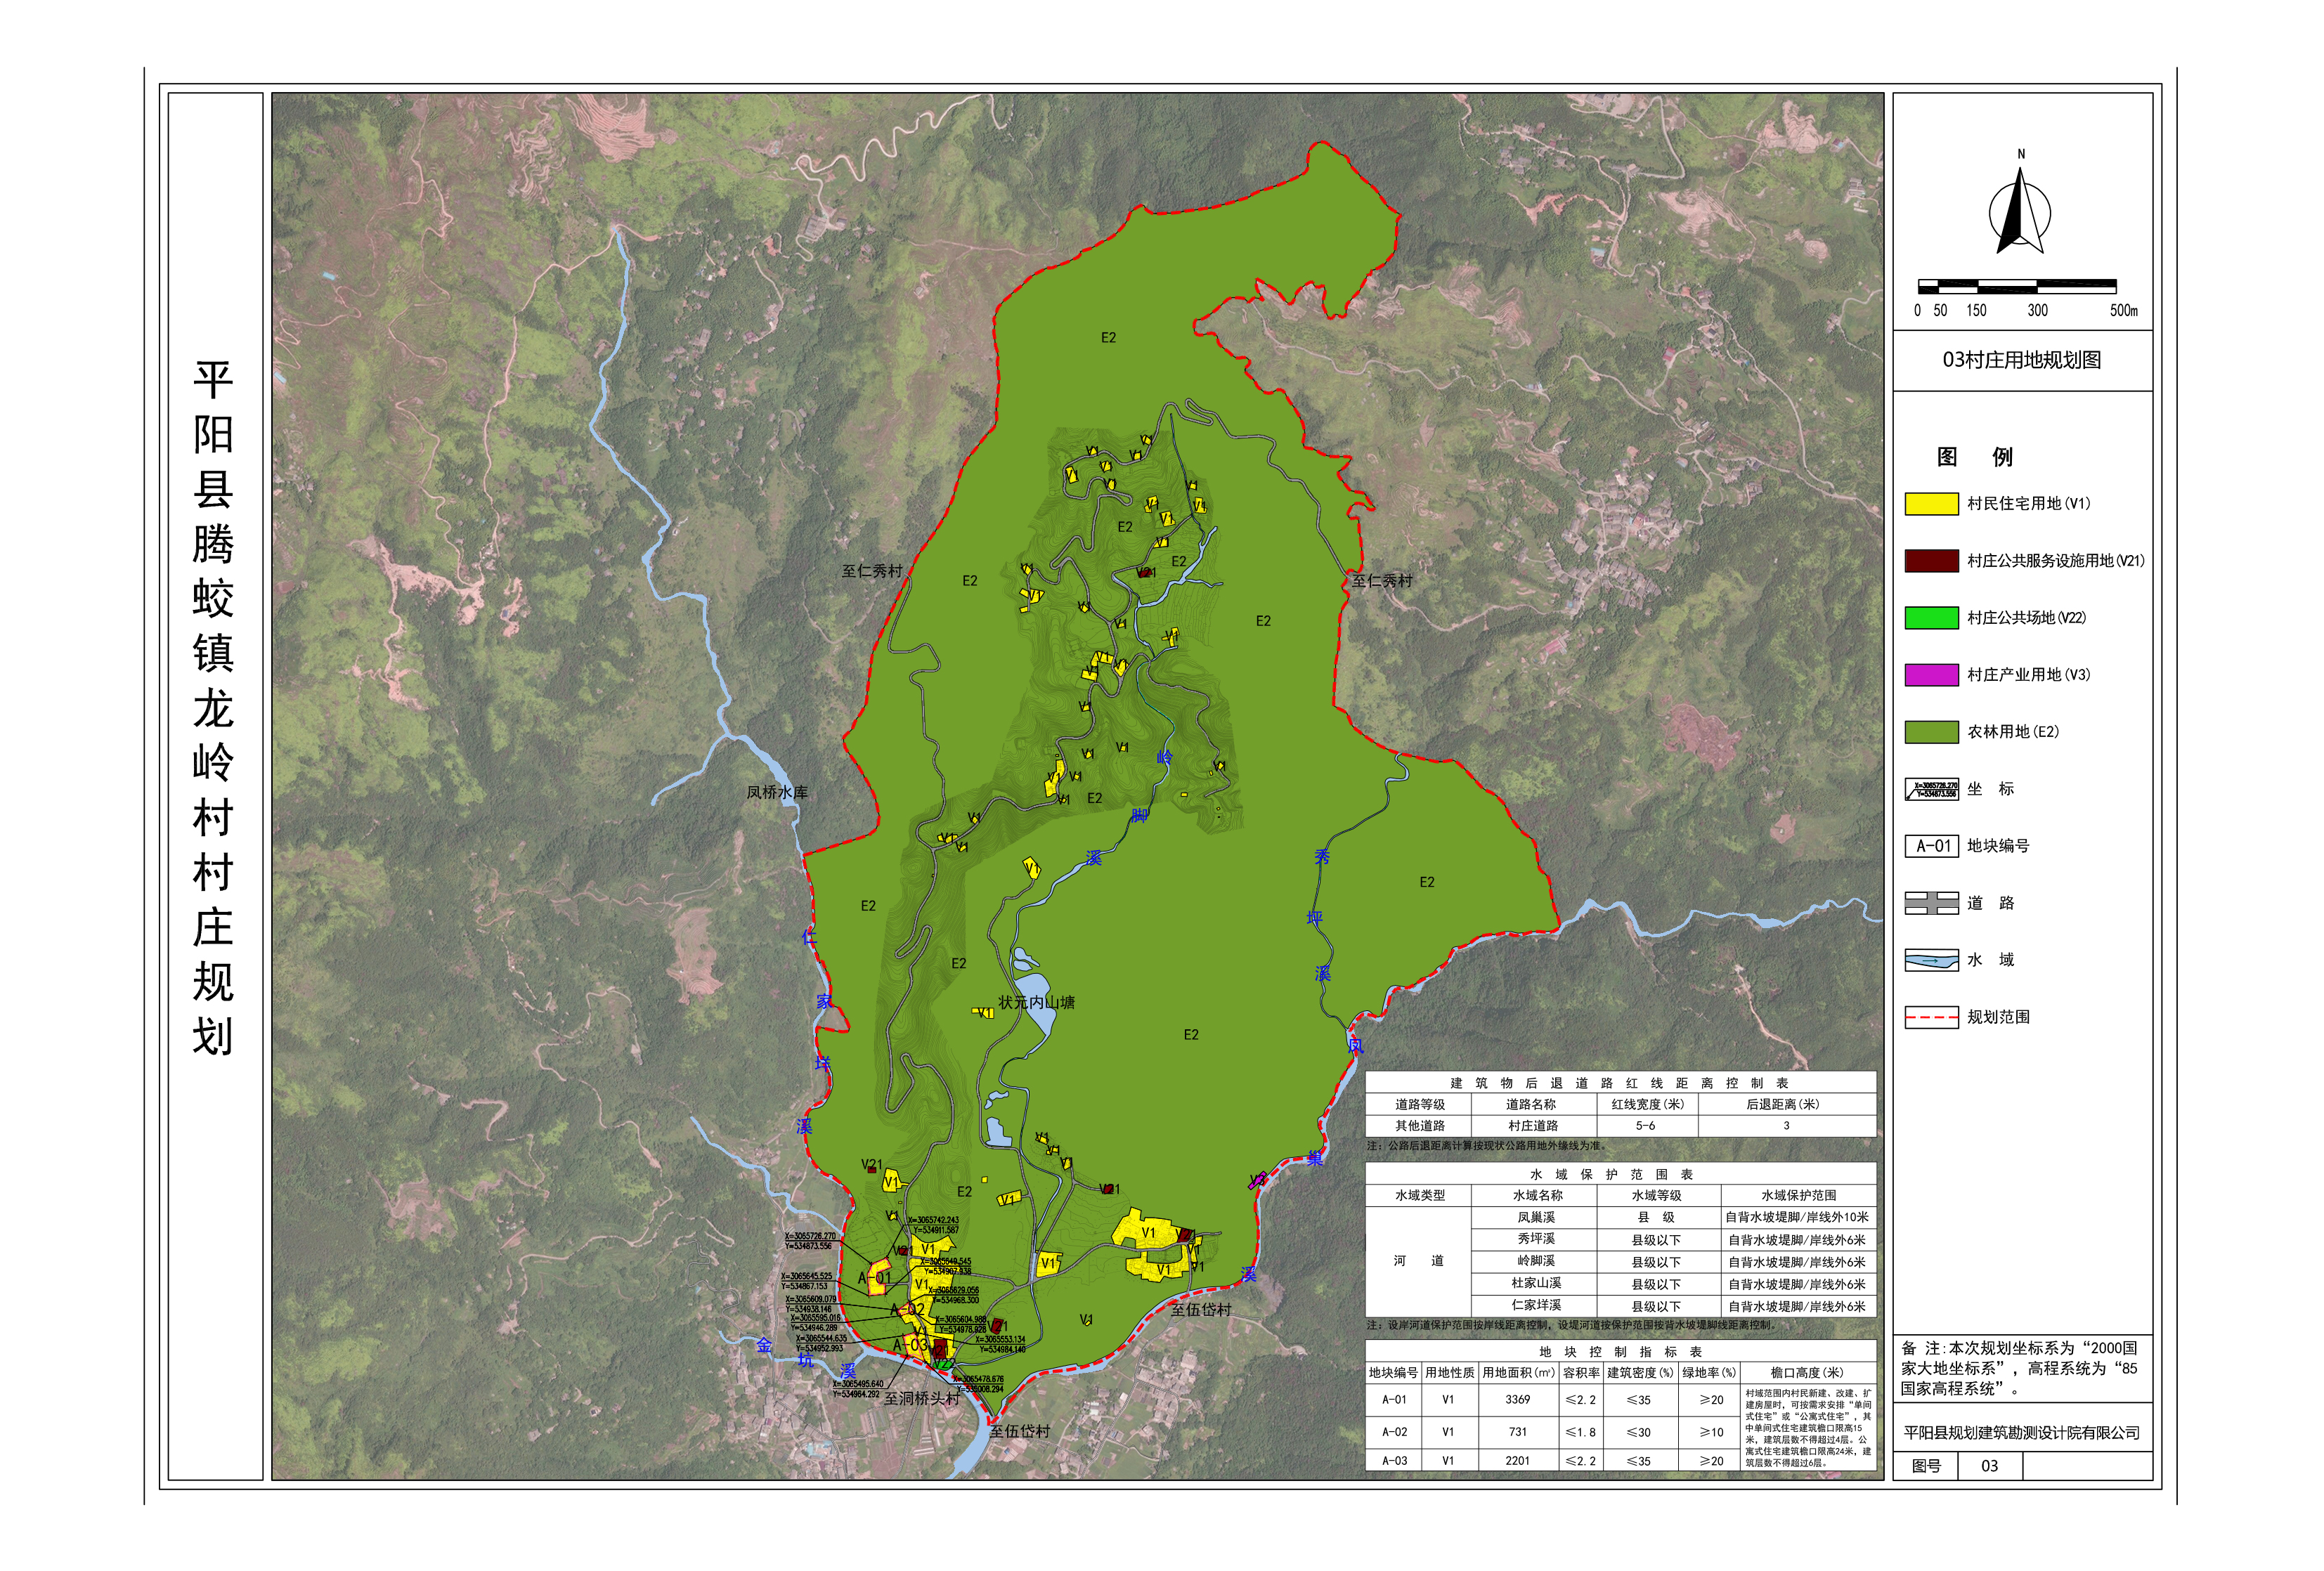Click the gray 道路 road symbol in legend
Image resolution: width=2324 pixels, height=1571 pixels.
pyautogui.click(x=1931, y=903)
